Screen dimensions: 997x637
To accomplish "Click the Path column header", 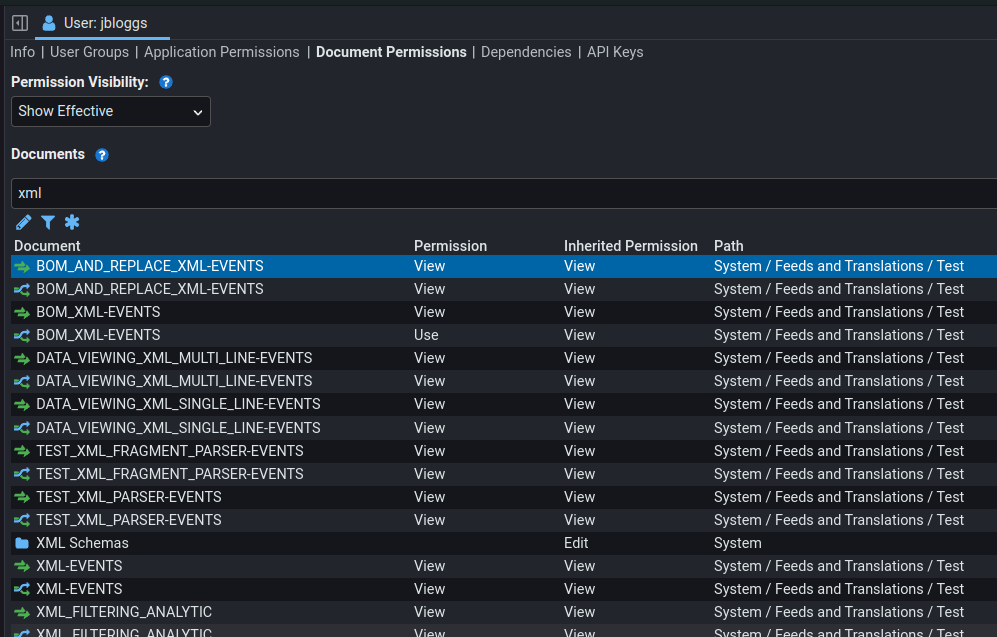I will [x=728, y=246].
